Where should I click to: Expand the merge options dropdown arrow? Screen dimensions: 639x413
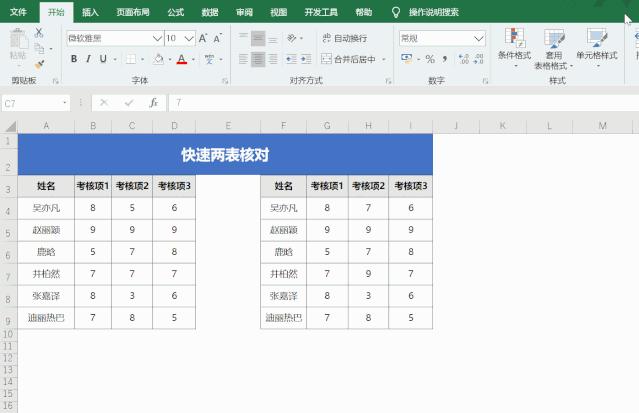[383, 60]
